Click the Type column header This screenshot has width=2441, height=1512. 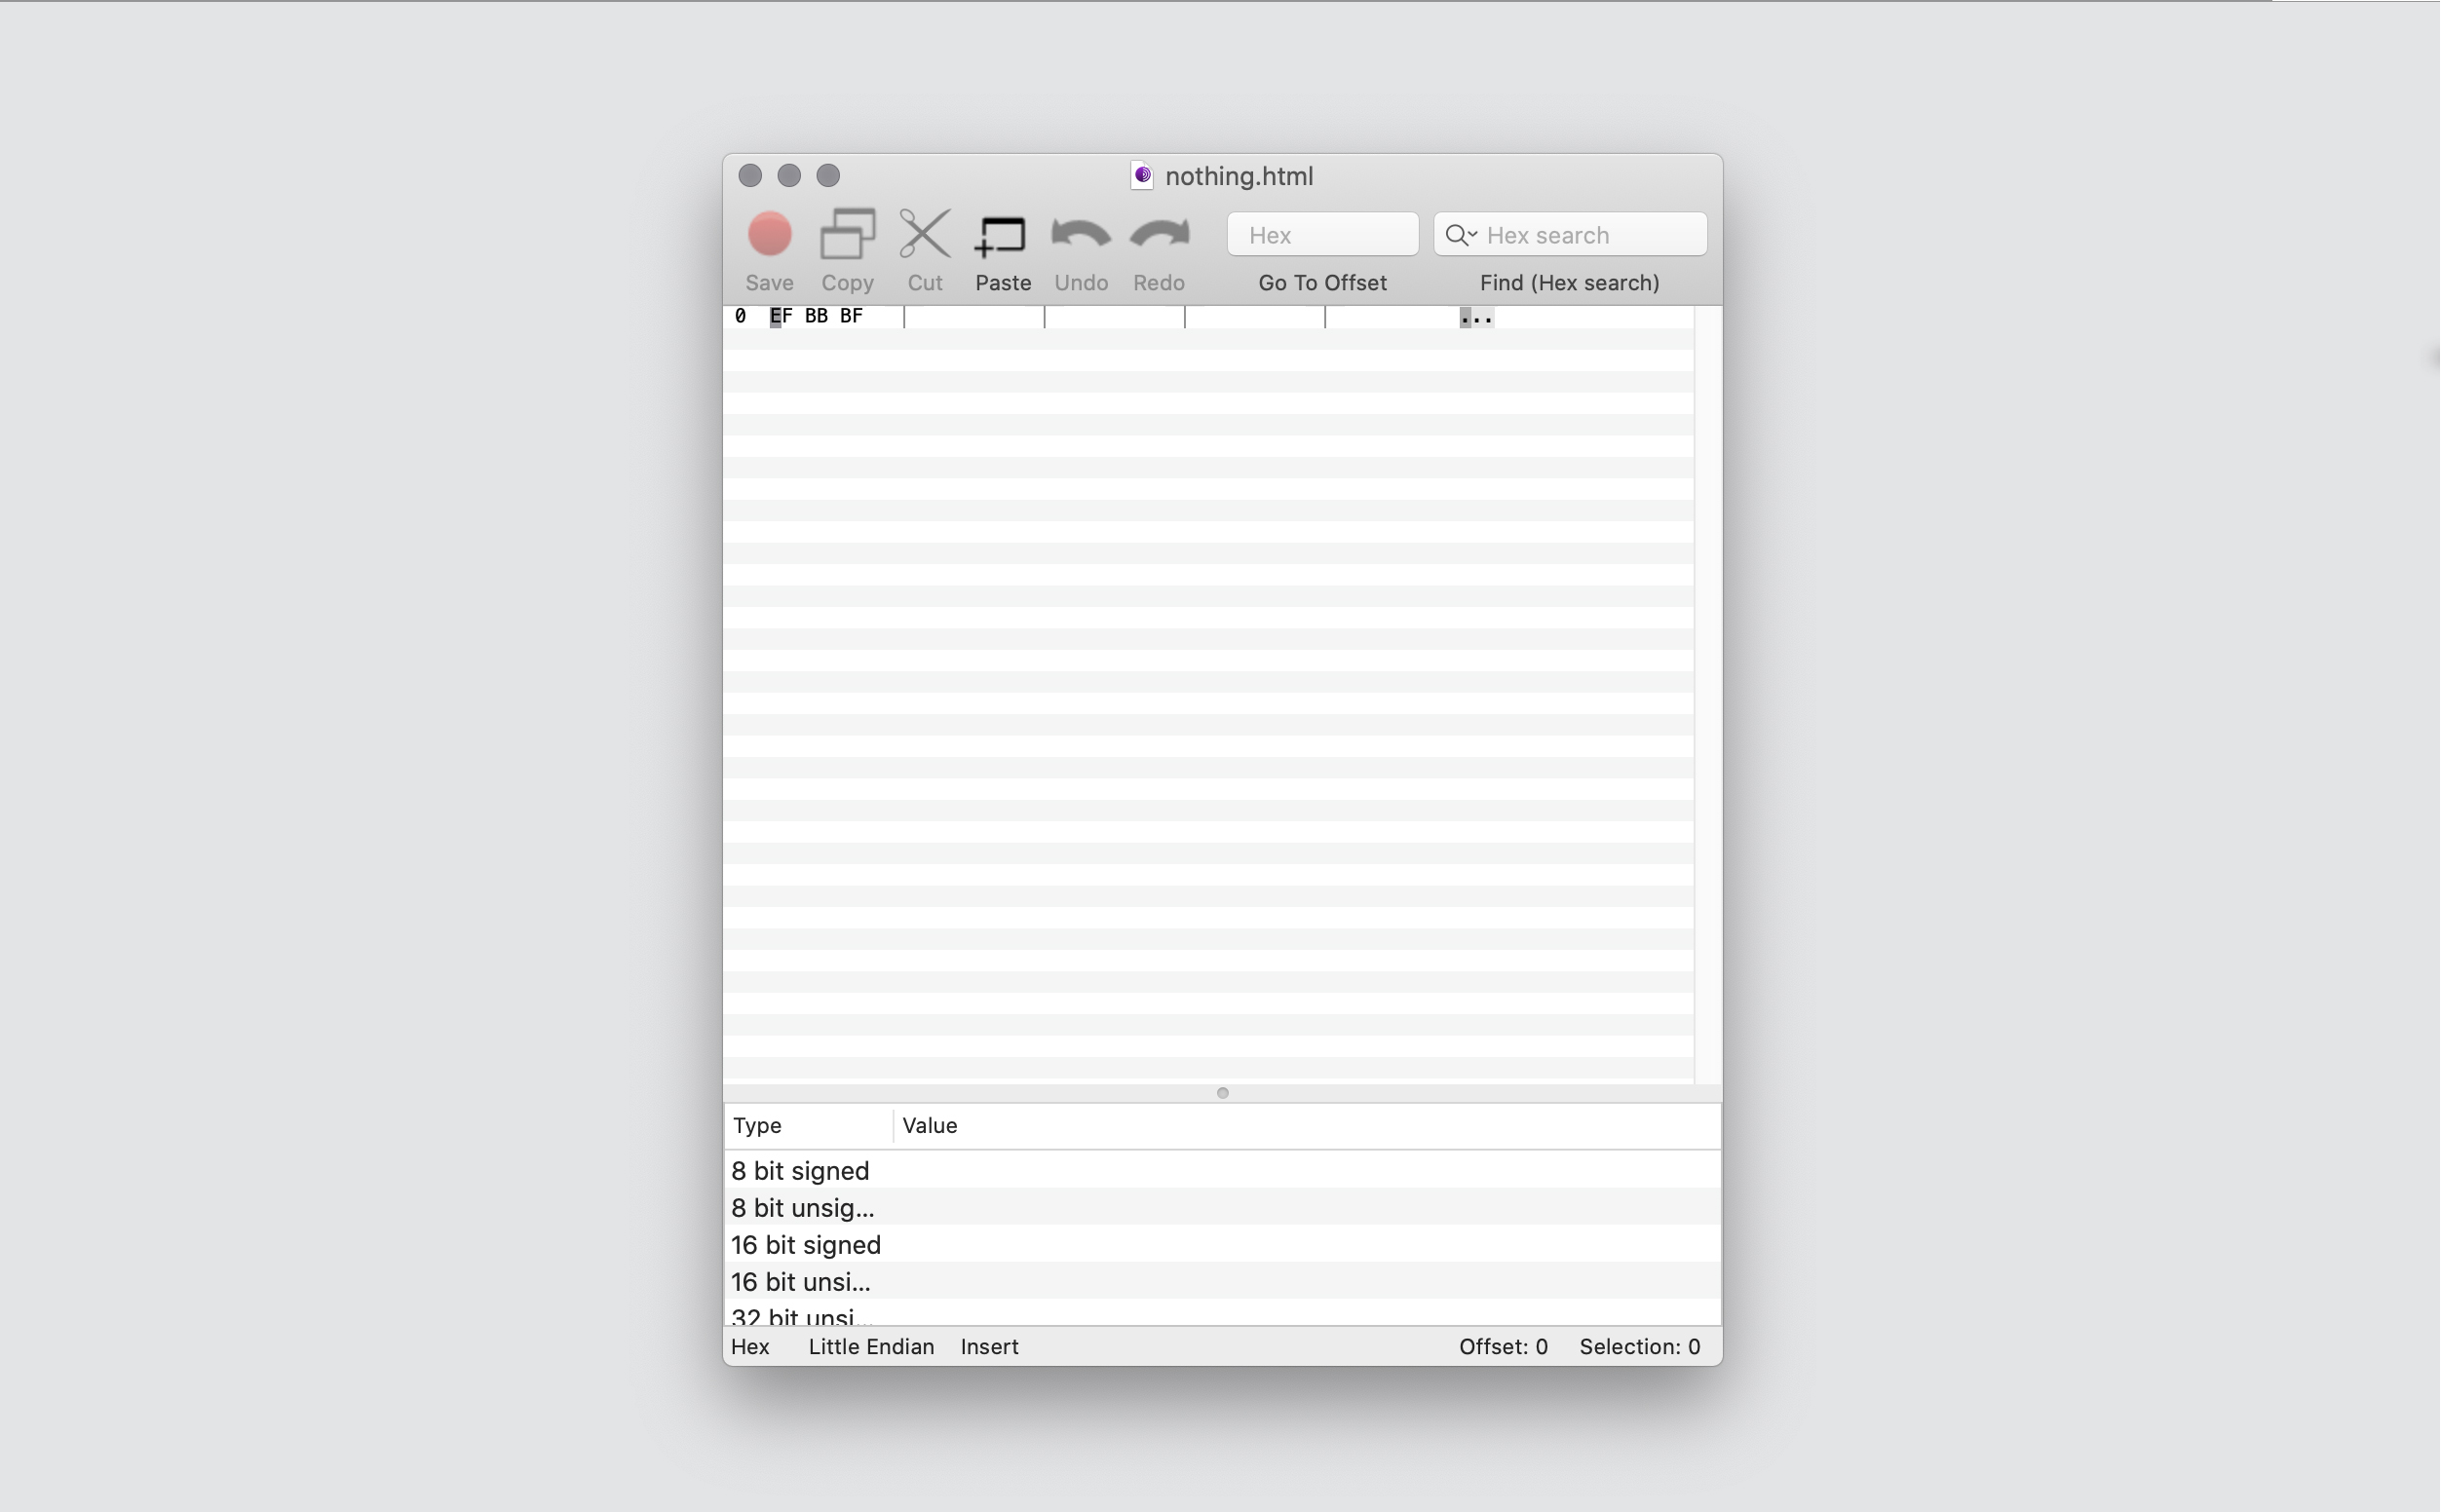point(757,1126)
